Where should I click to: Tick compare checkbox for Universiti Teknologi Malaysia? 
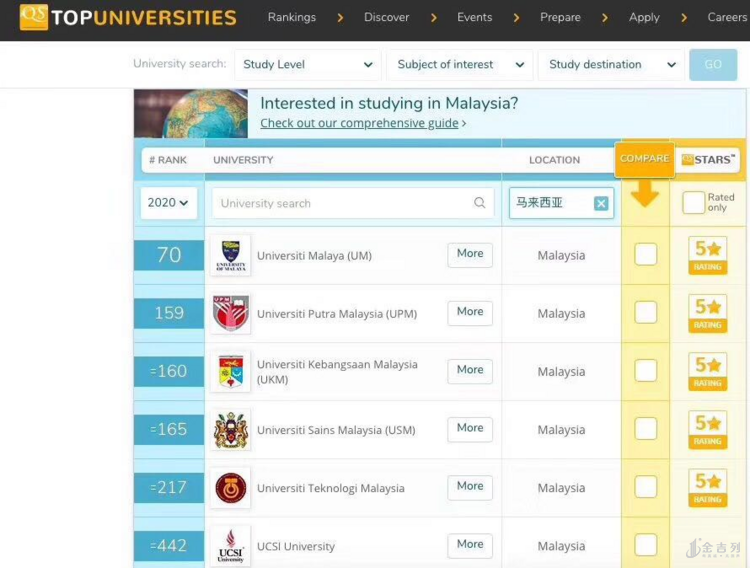pos(645,487)
